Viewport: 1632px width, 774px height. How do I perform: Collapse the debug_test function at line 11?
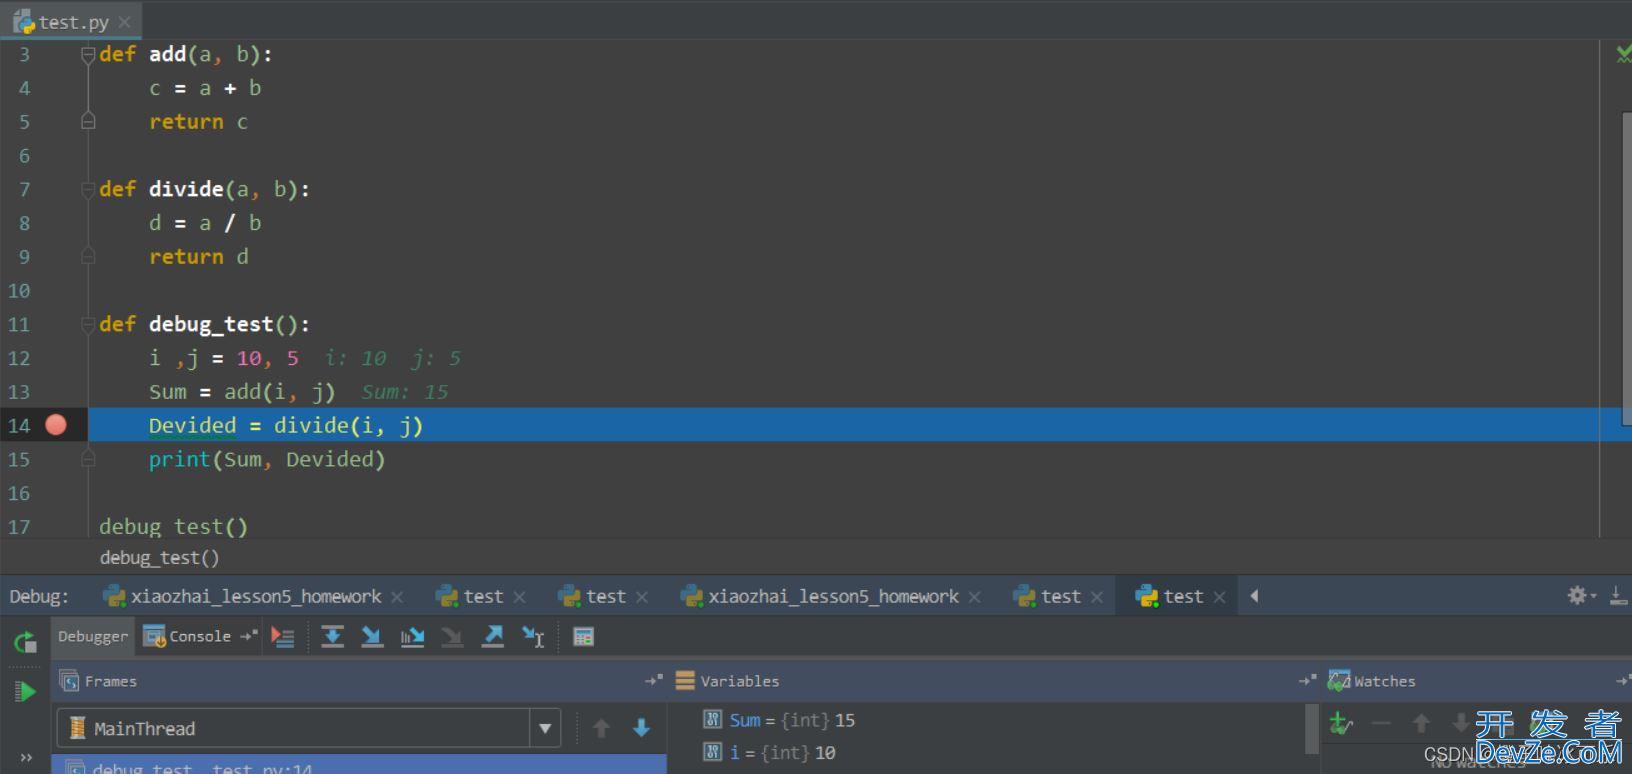coord(88,324)
